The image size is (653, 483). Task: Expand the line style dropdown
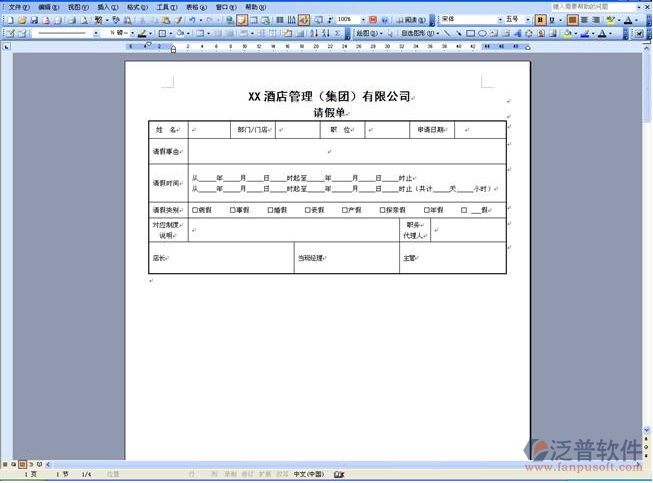(96, 33)
